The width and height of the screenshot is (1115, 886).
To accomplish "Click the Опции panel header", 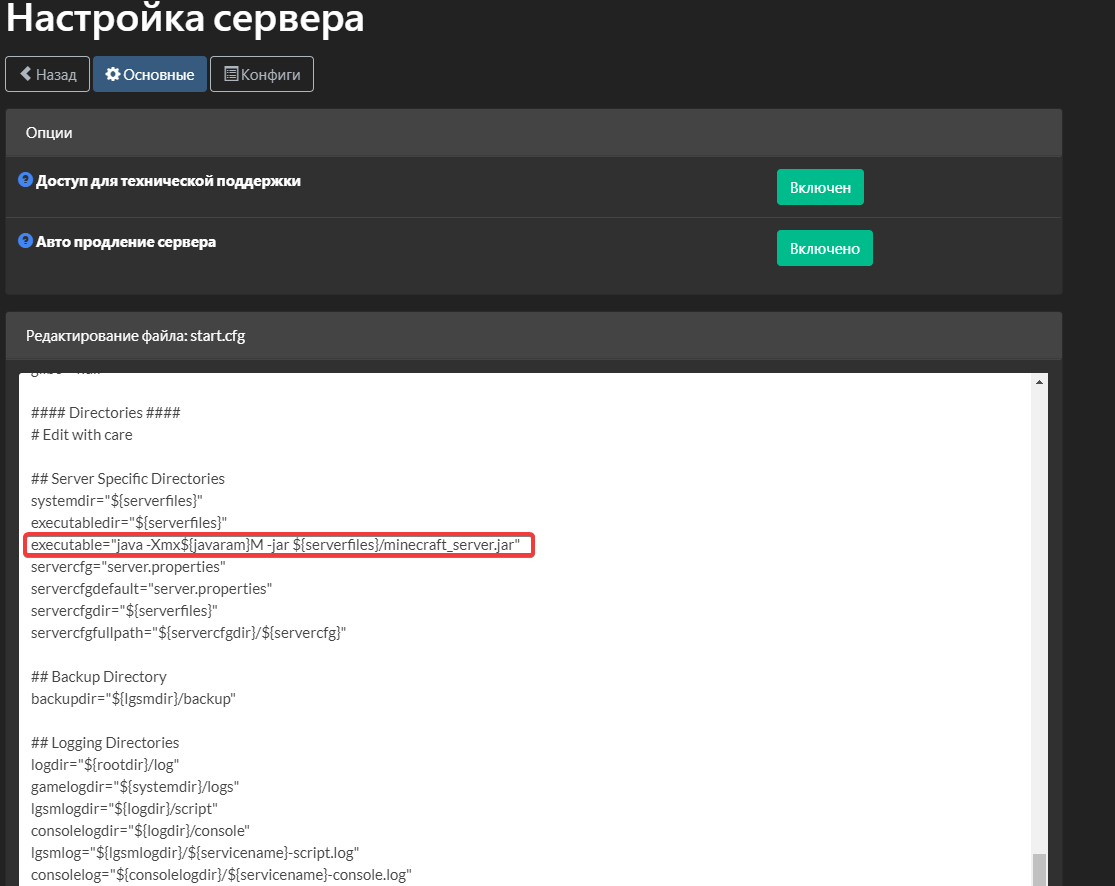I will click(533, 133).
